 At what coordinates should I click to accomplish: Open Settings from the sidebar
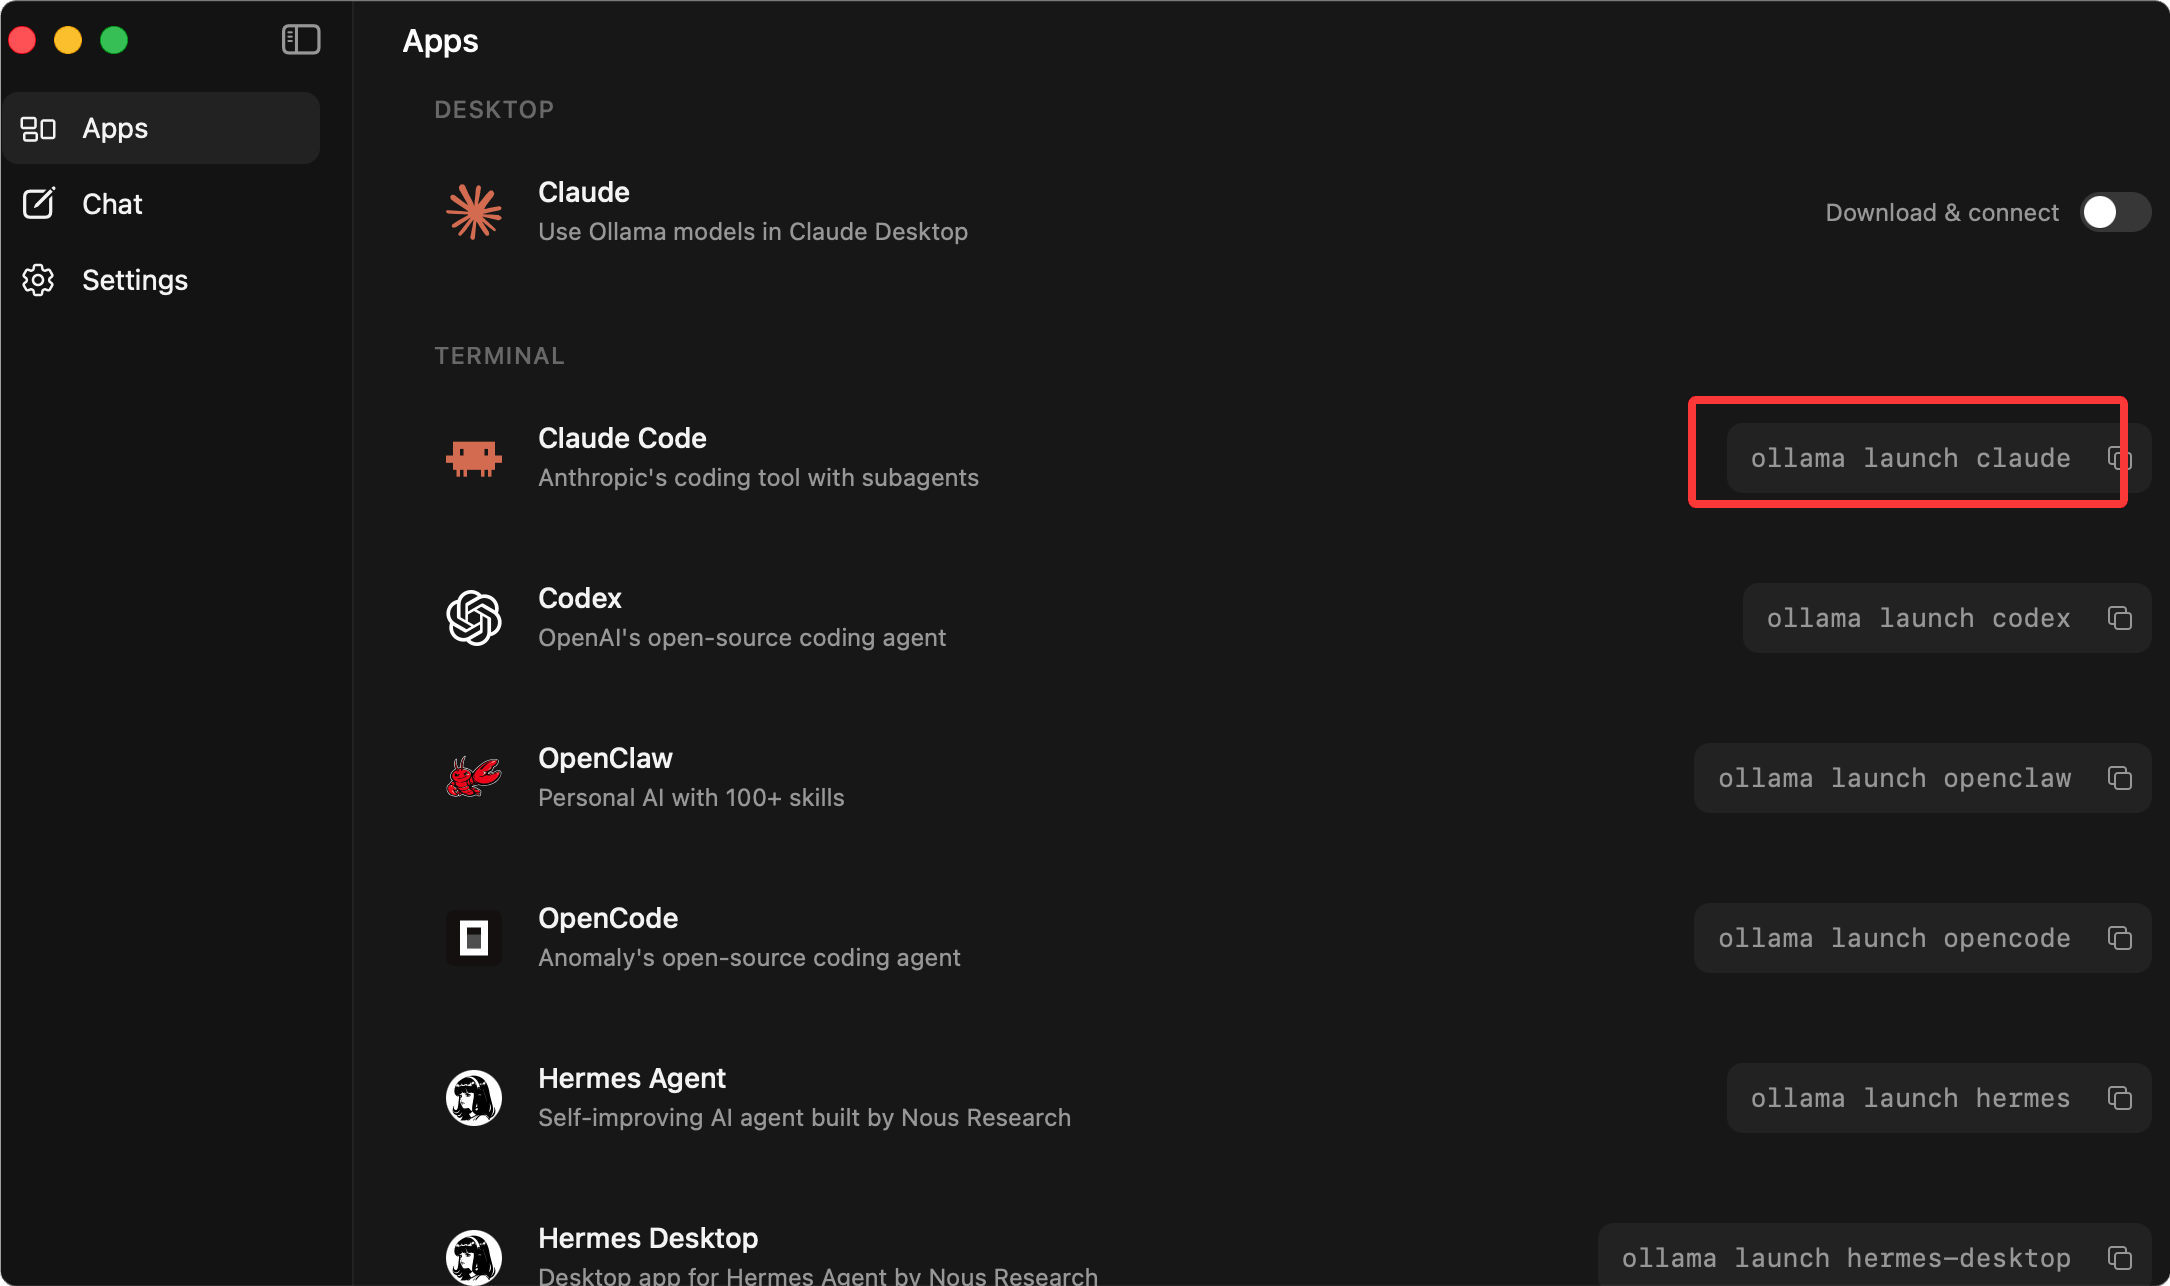(162, 280)
